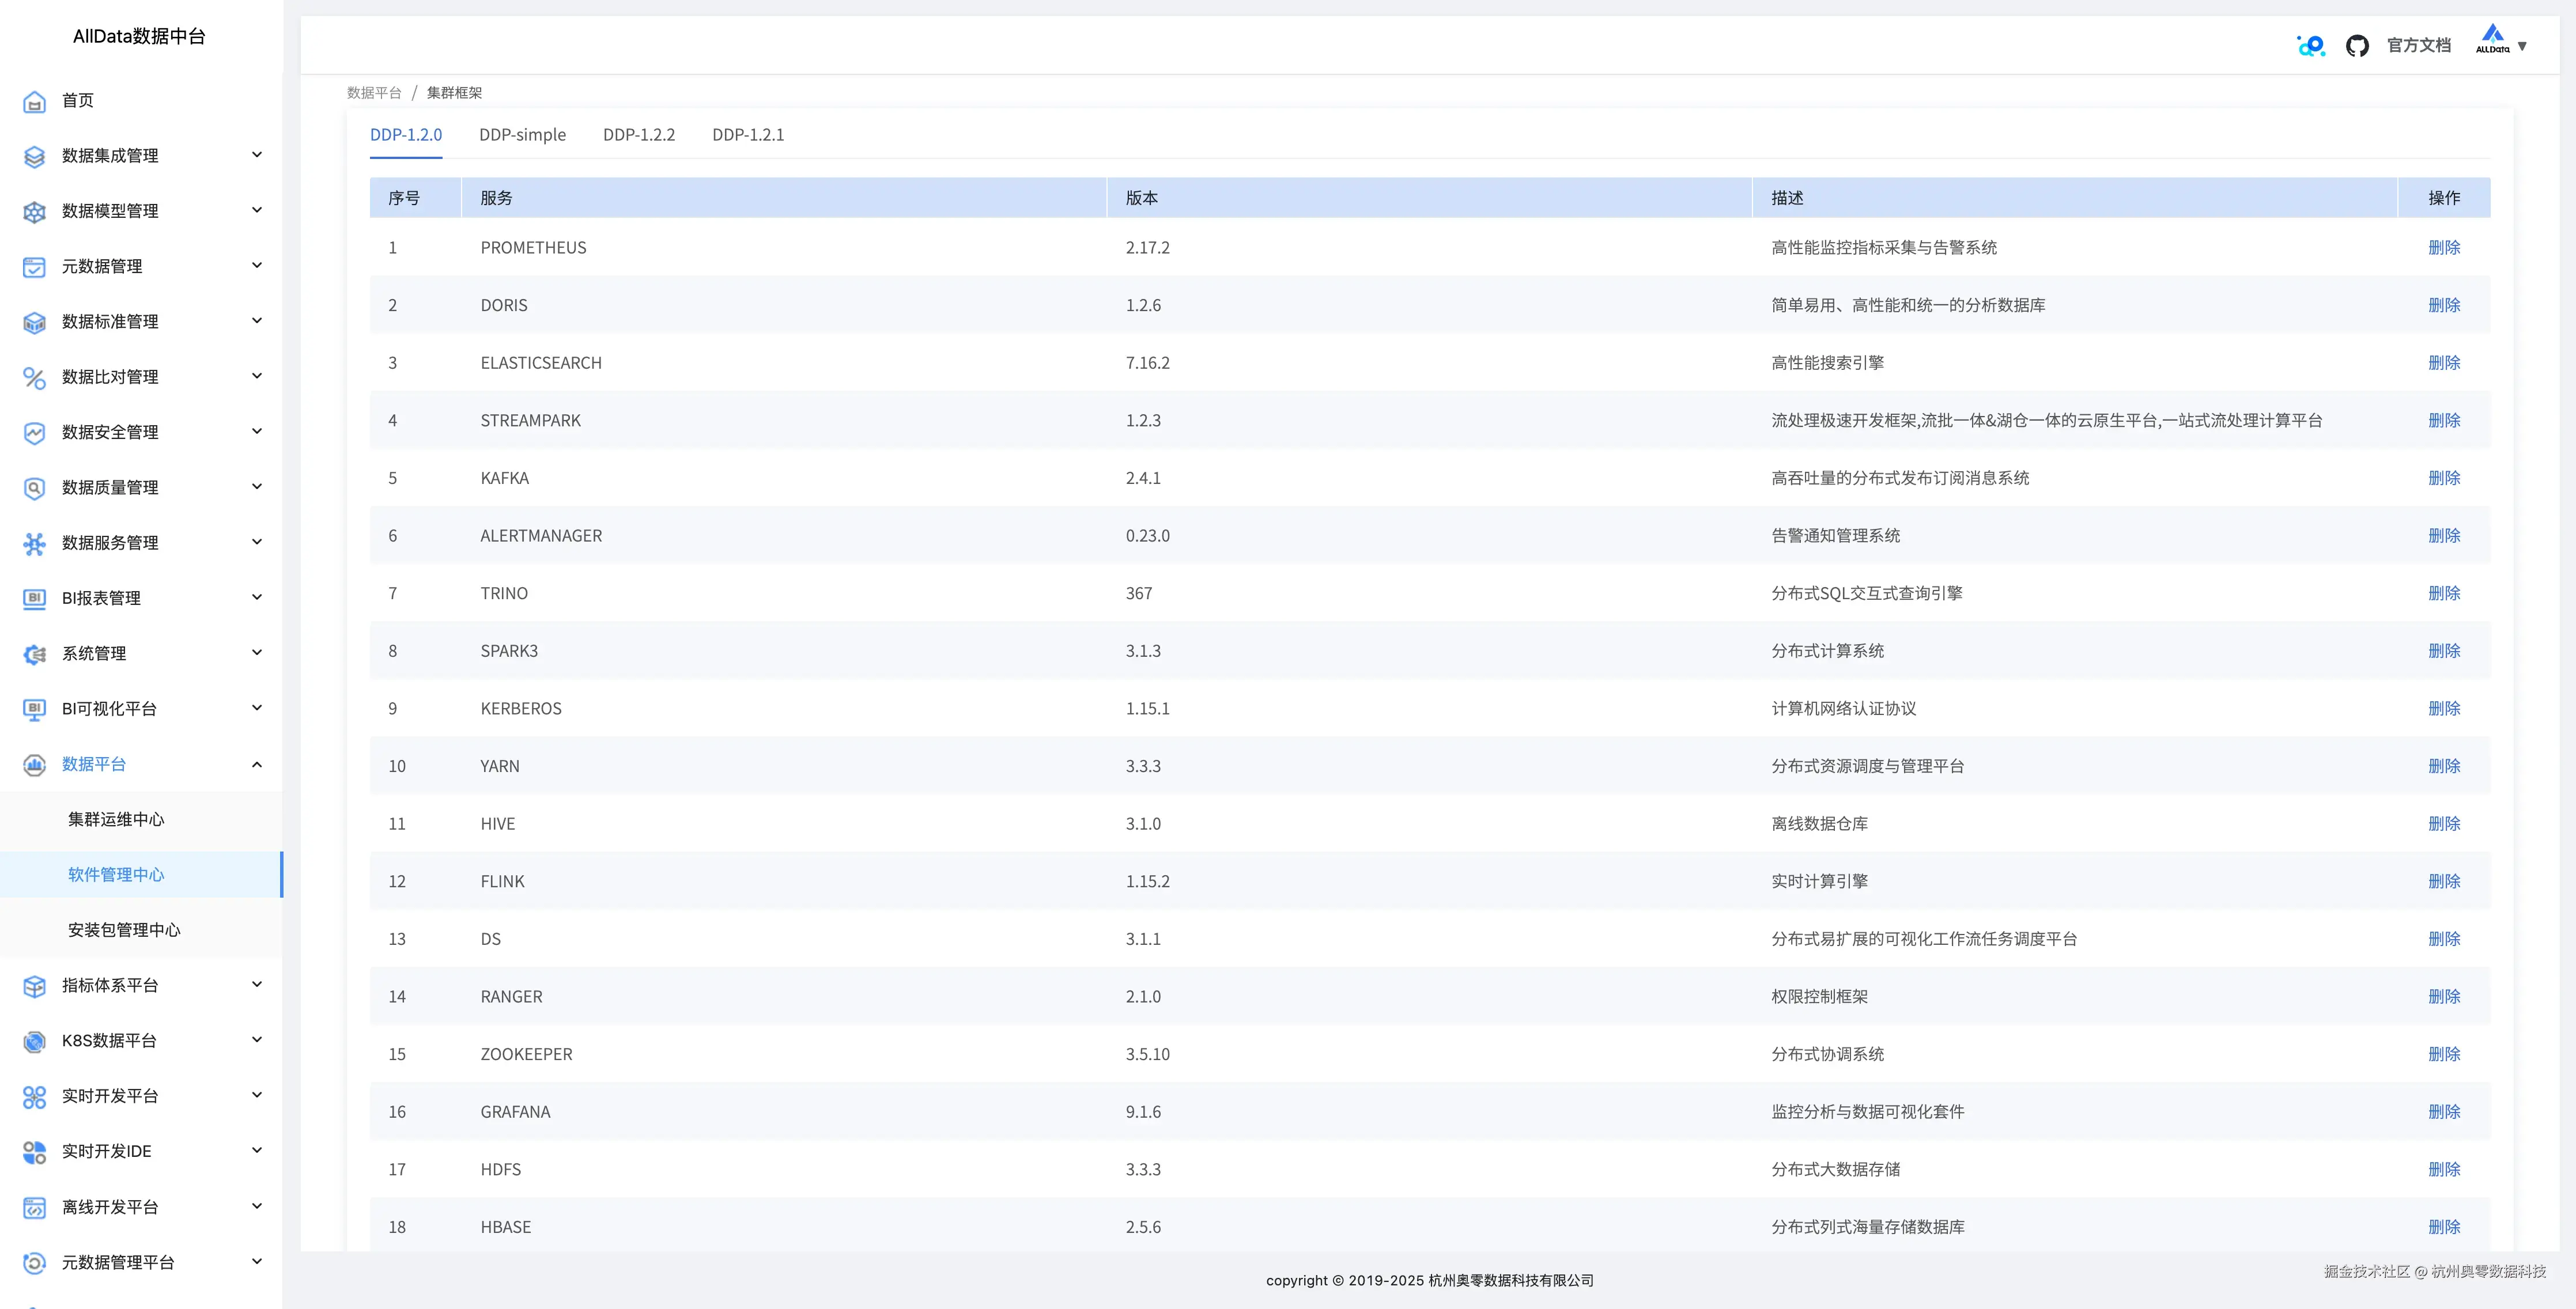Screen dimensions: 2576x1309
Task: Open the DDP-1.2.1 tab
Action: click(747, 135)
